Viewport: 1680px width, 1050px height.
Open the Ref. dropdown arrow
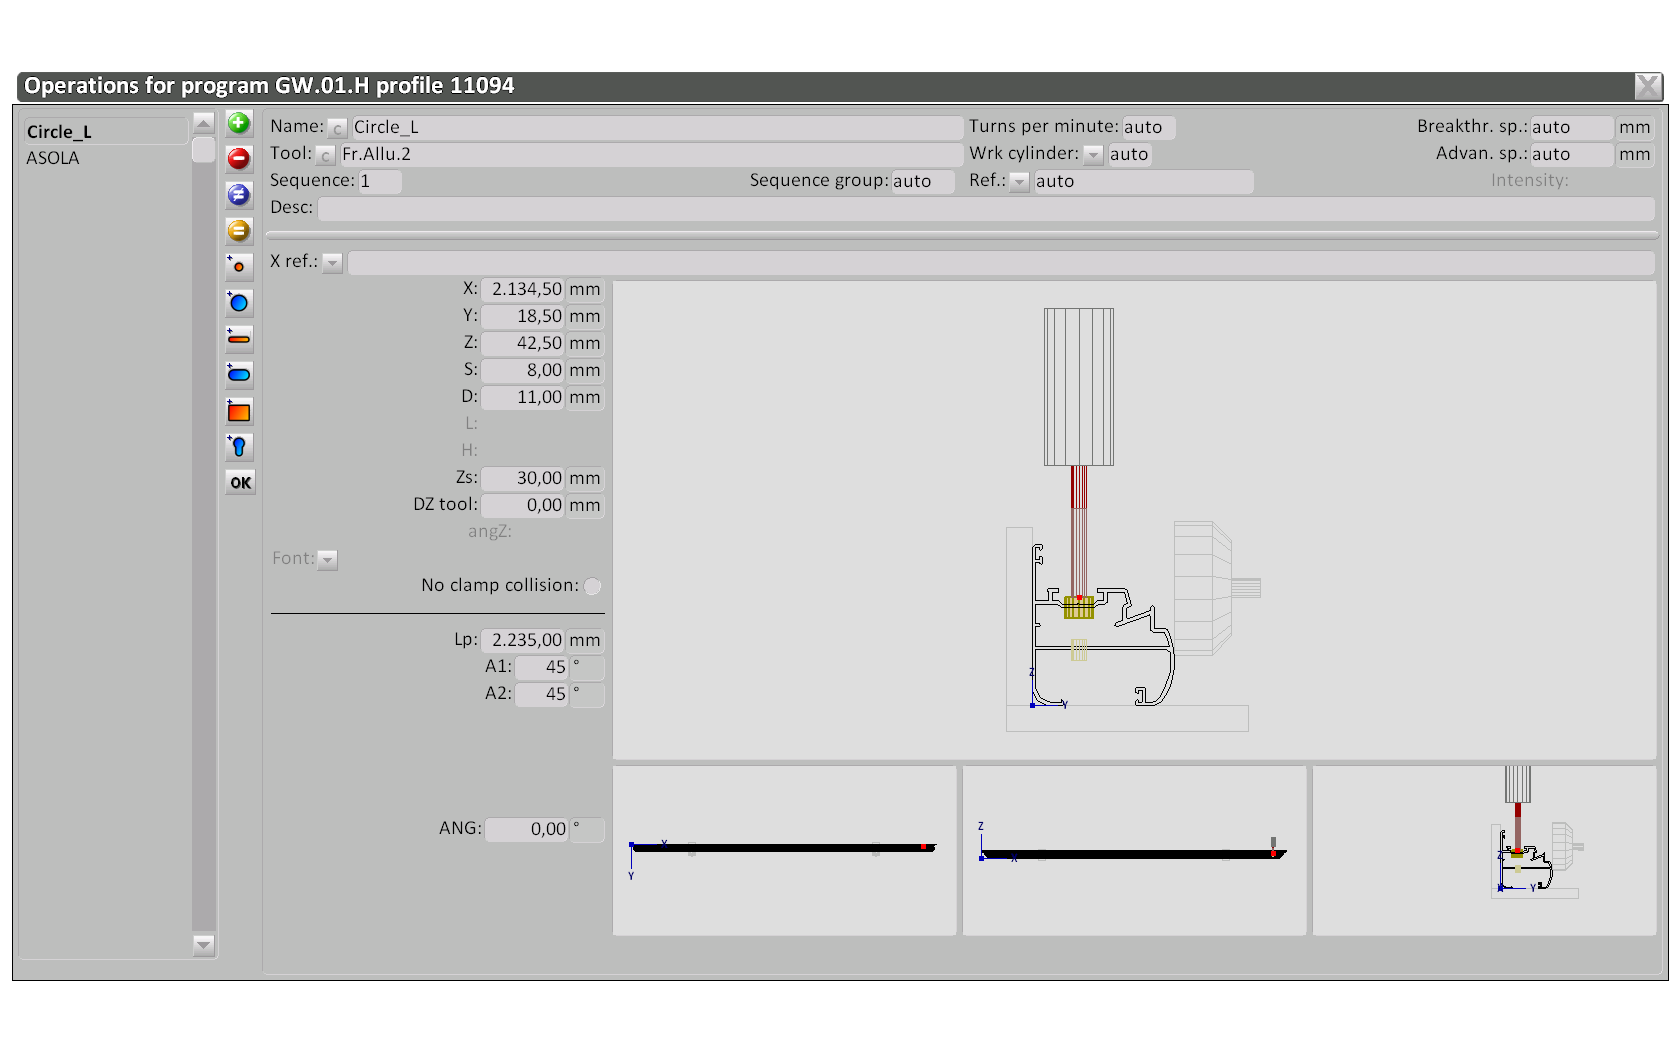(1019, 182)
